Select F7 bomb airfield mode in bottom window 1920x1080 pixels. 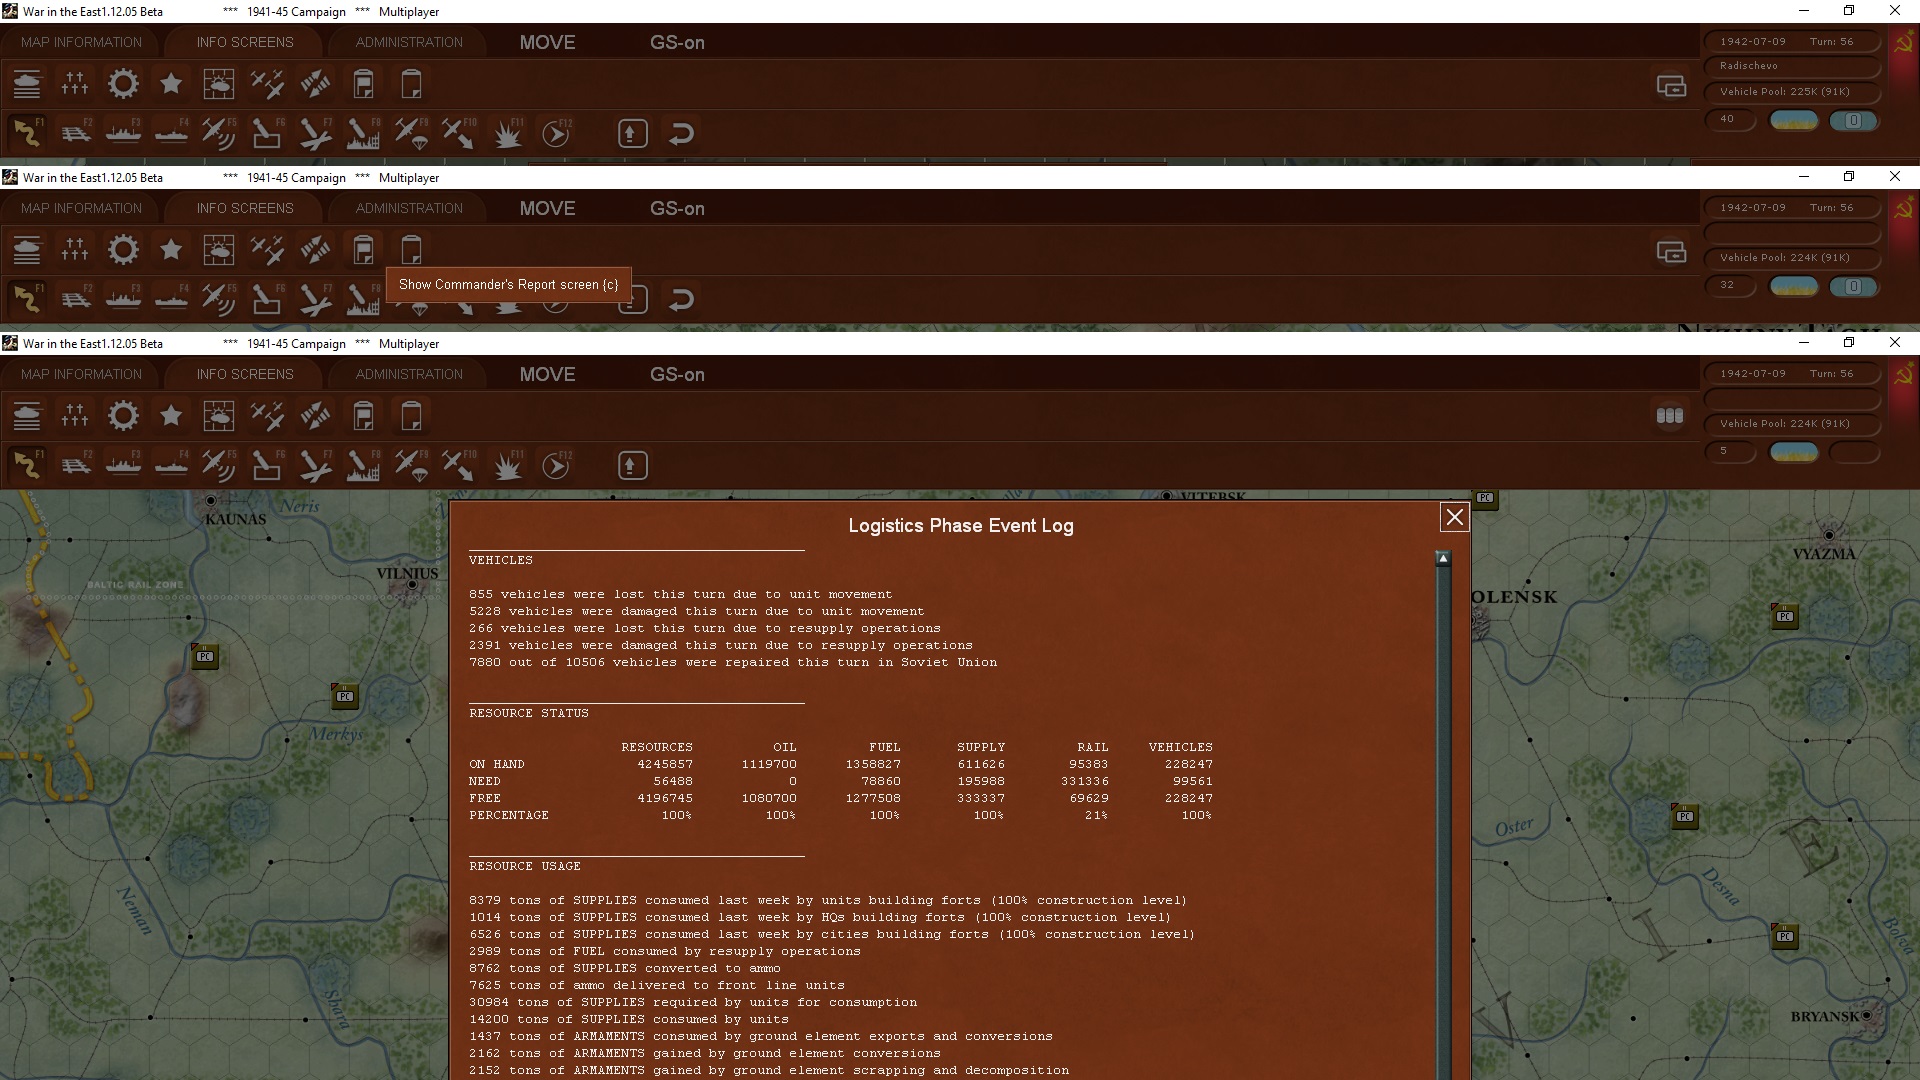click(x=315, y=465)
